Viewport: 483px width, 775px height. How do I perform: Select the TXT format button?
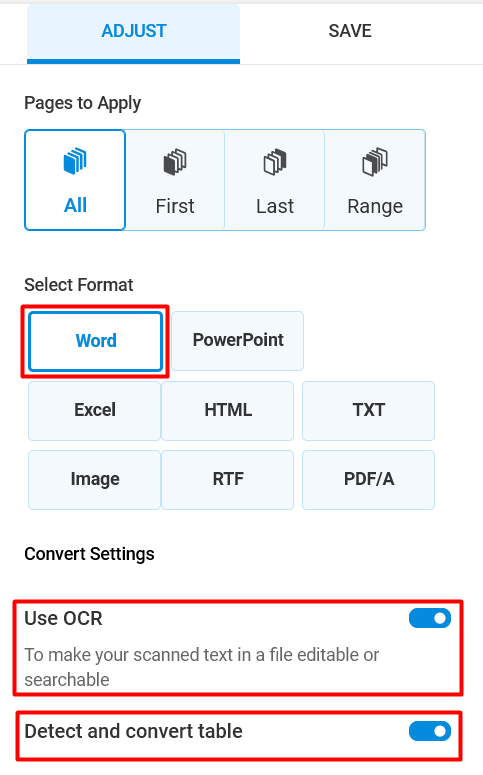(368, 410)
